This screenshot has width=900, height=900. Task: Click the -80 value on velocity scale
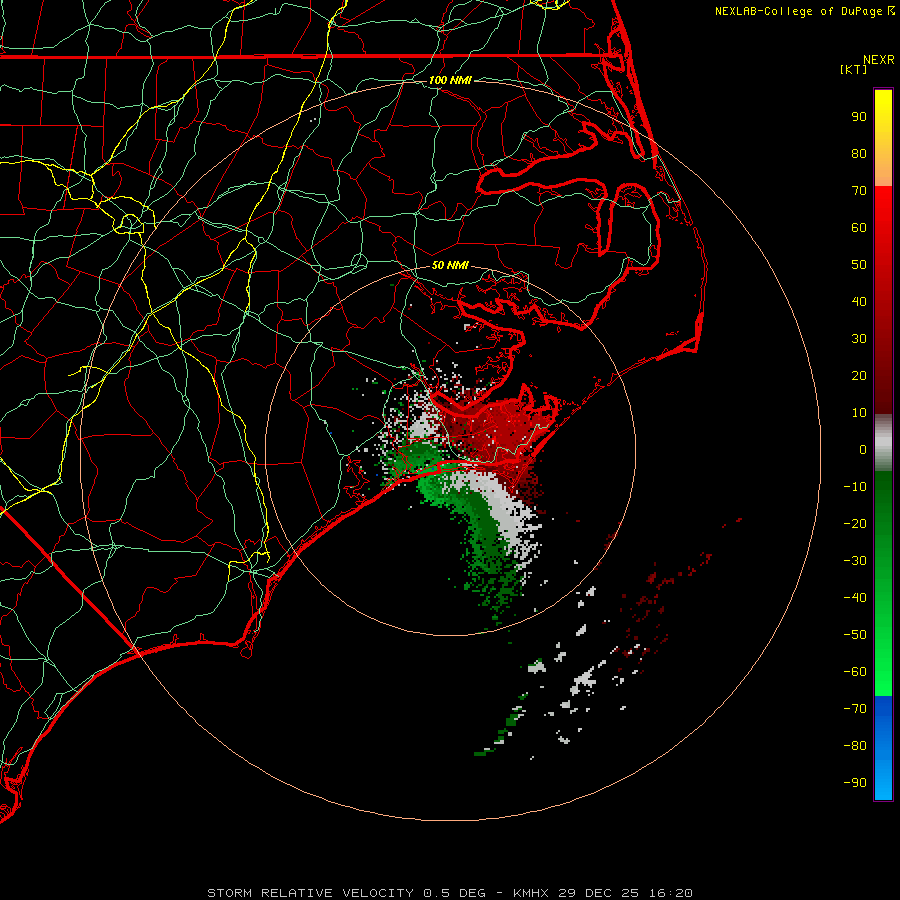coord(855,746)
